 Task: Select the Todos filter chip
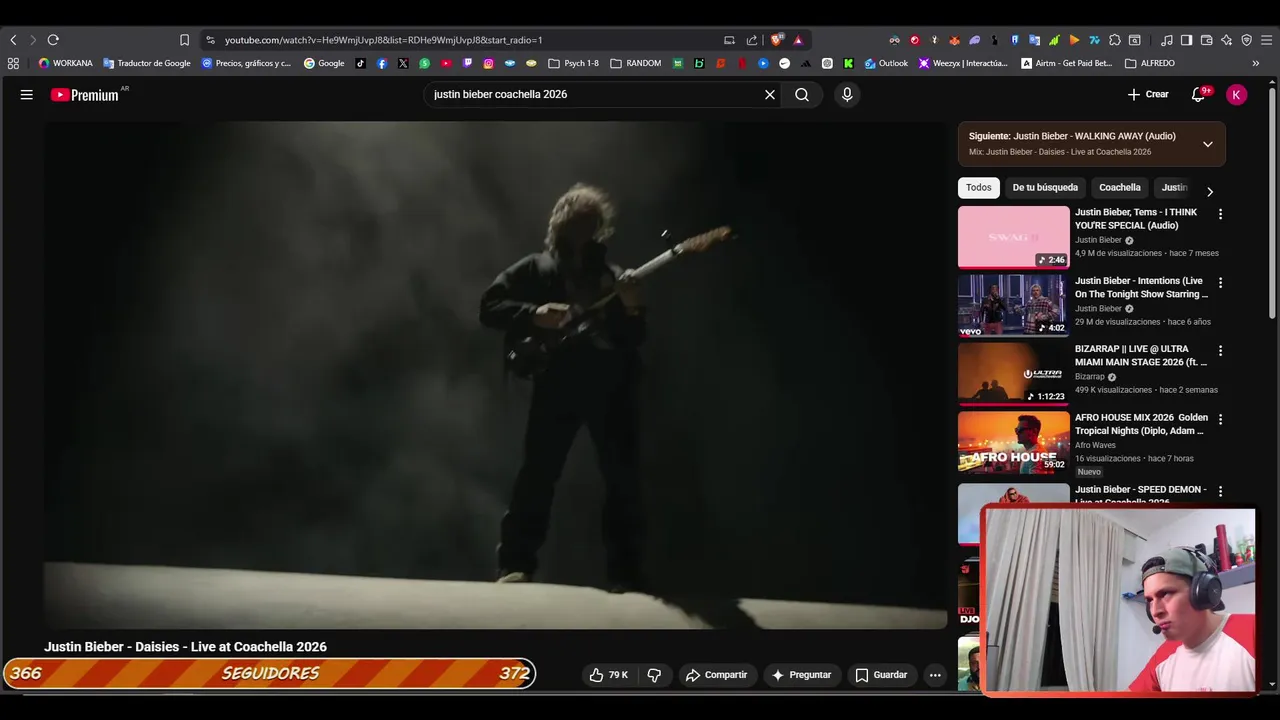click(979, 187)
